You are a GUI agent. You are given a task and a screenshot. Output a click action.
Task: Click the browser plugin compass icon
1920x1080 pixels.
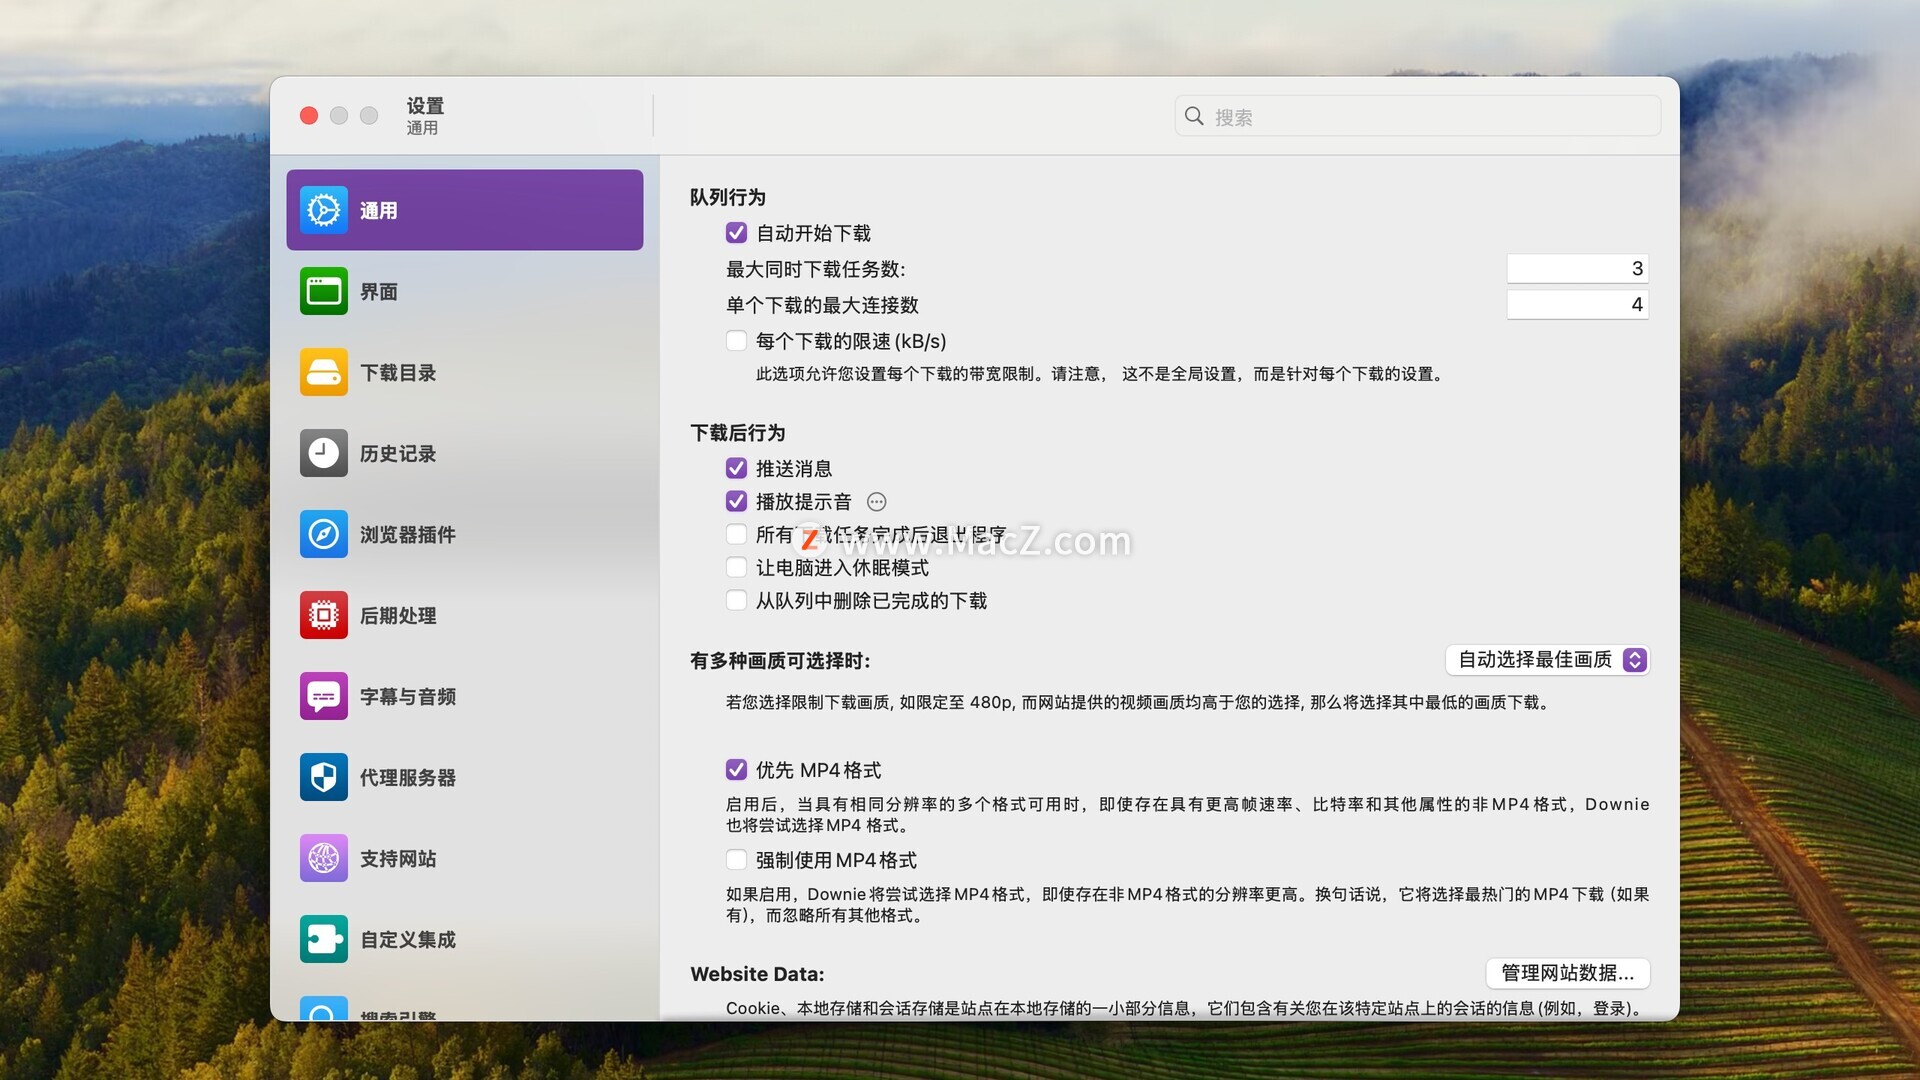click(x=323, y=534)
